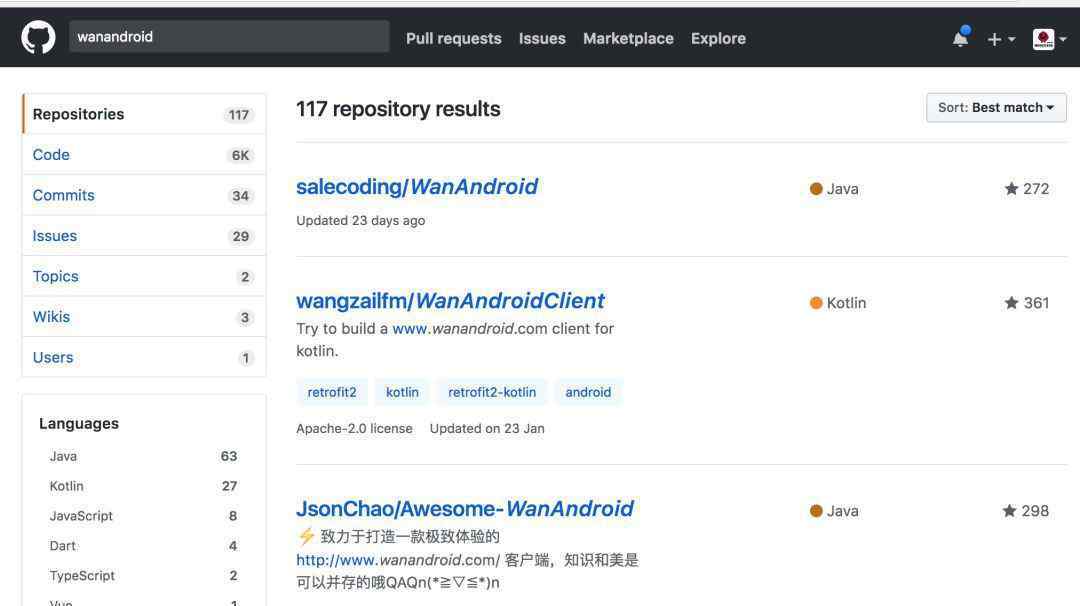Open the salecoding/WanAndroid repository

(x=417, y=187)
